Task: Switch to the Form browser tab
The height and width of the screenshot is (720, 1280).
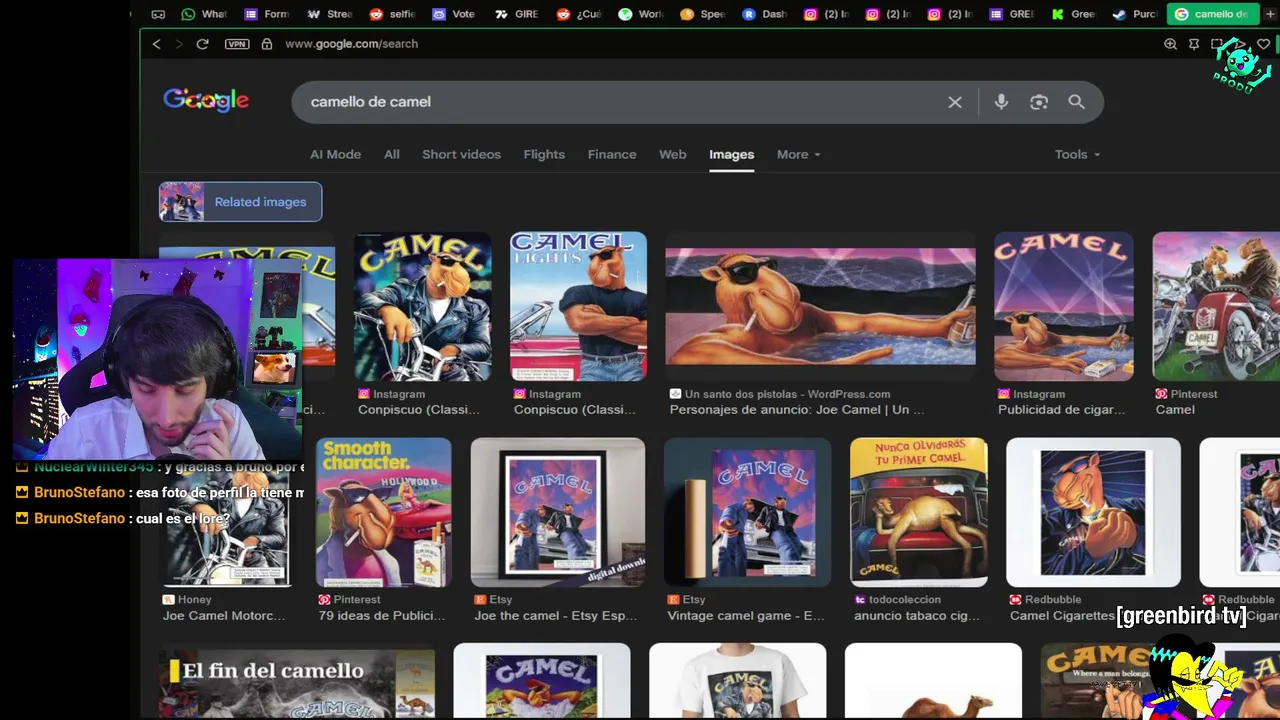Action: [266, 14]
